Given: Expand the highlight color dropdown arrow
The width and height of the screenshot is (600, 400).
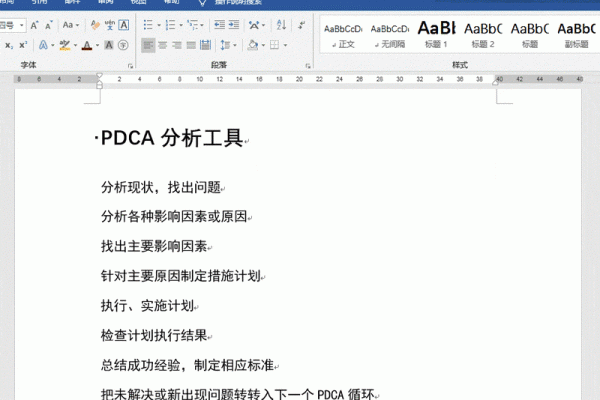Looking at the screenshot, I should [x=75, y=46].
